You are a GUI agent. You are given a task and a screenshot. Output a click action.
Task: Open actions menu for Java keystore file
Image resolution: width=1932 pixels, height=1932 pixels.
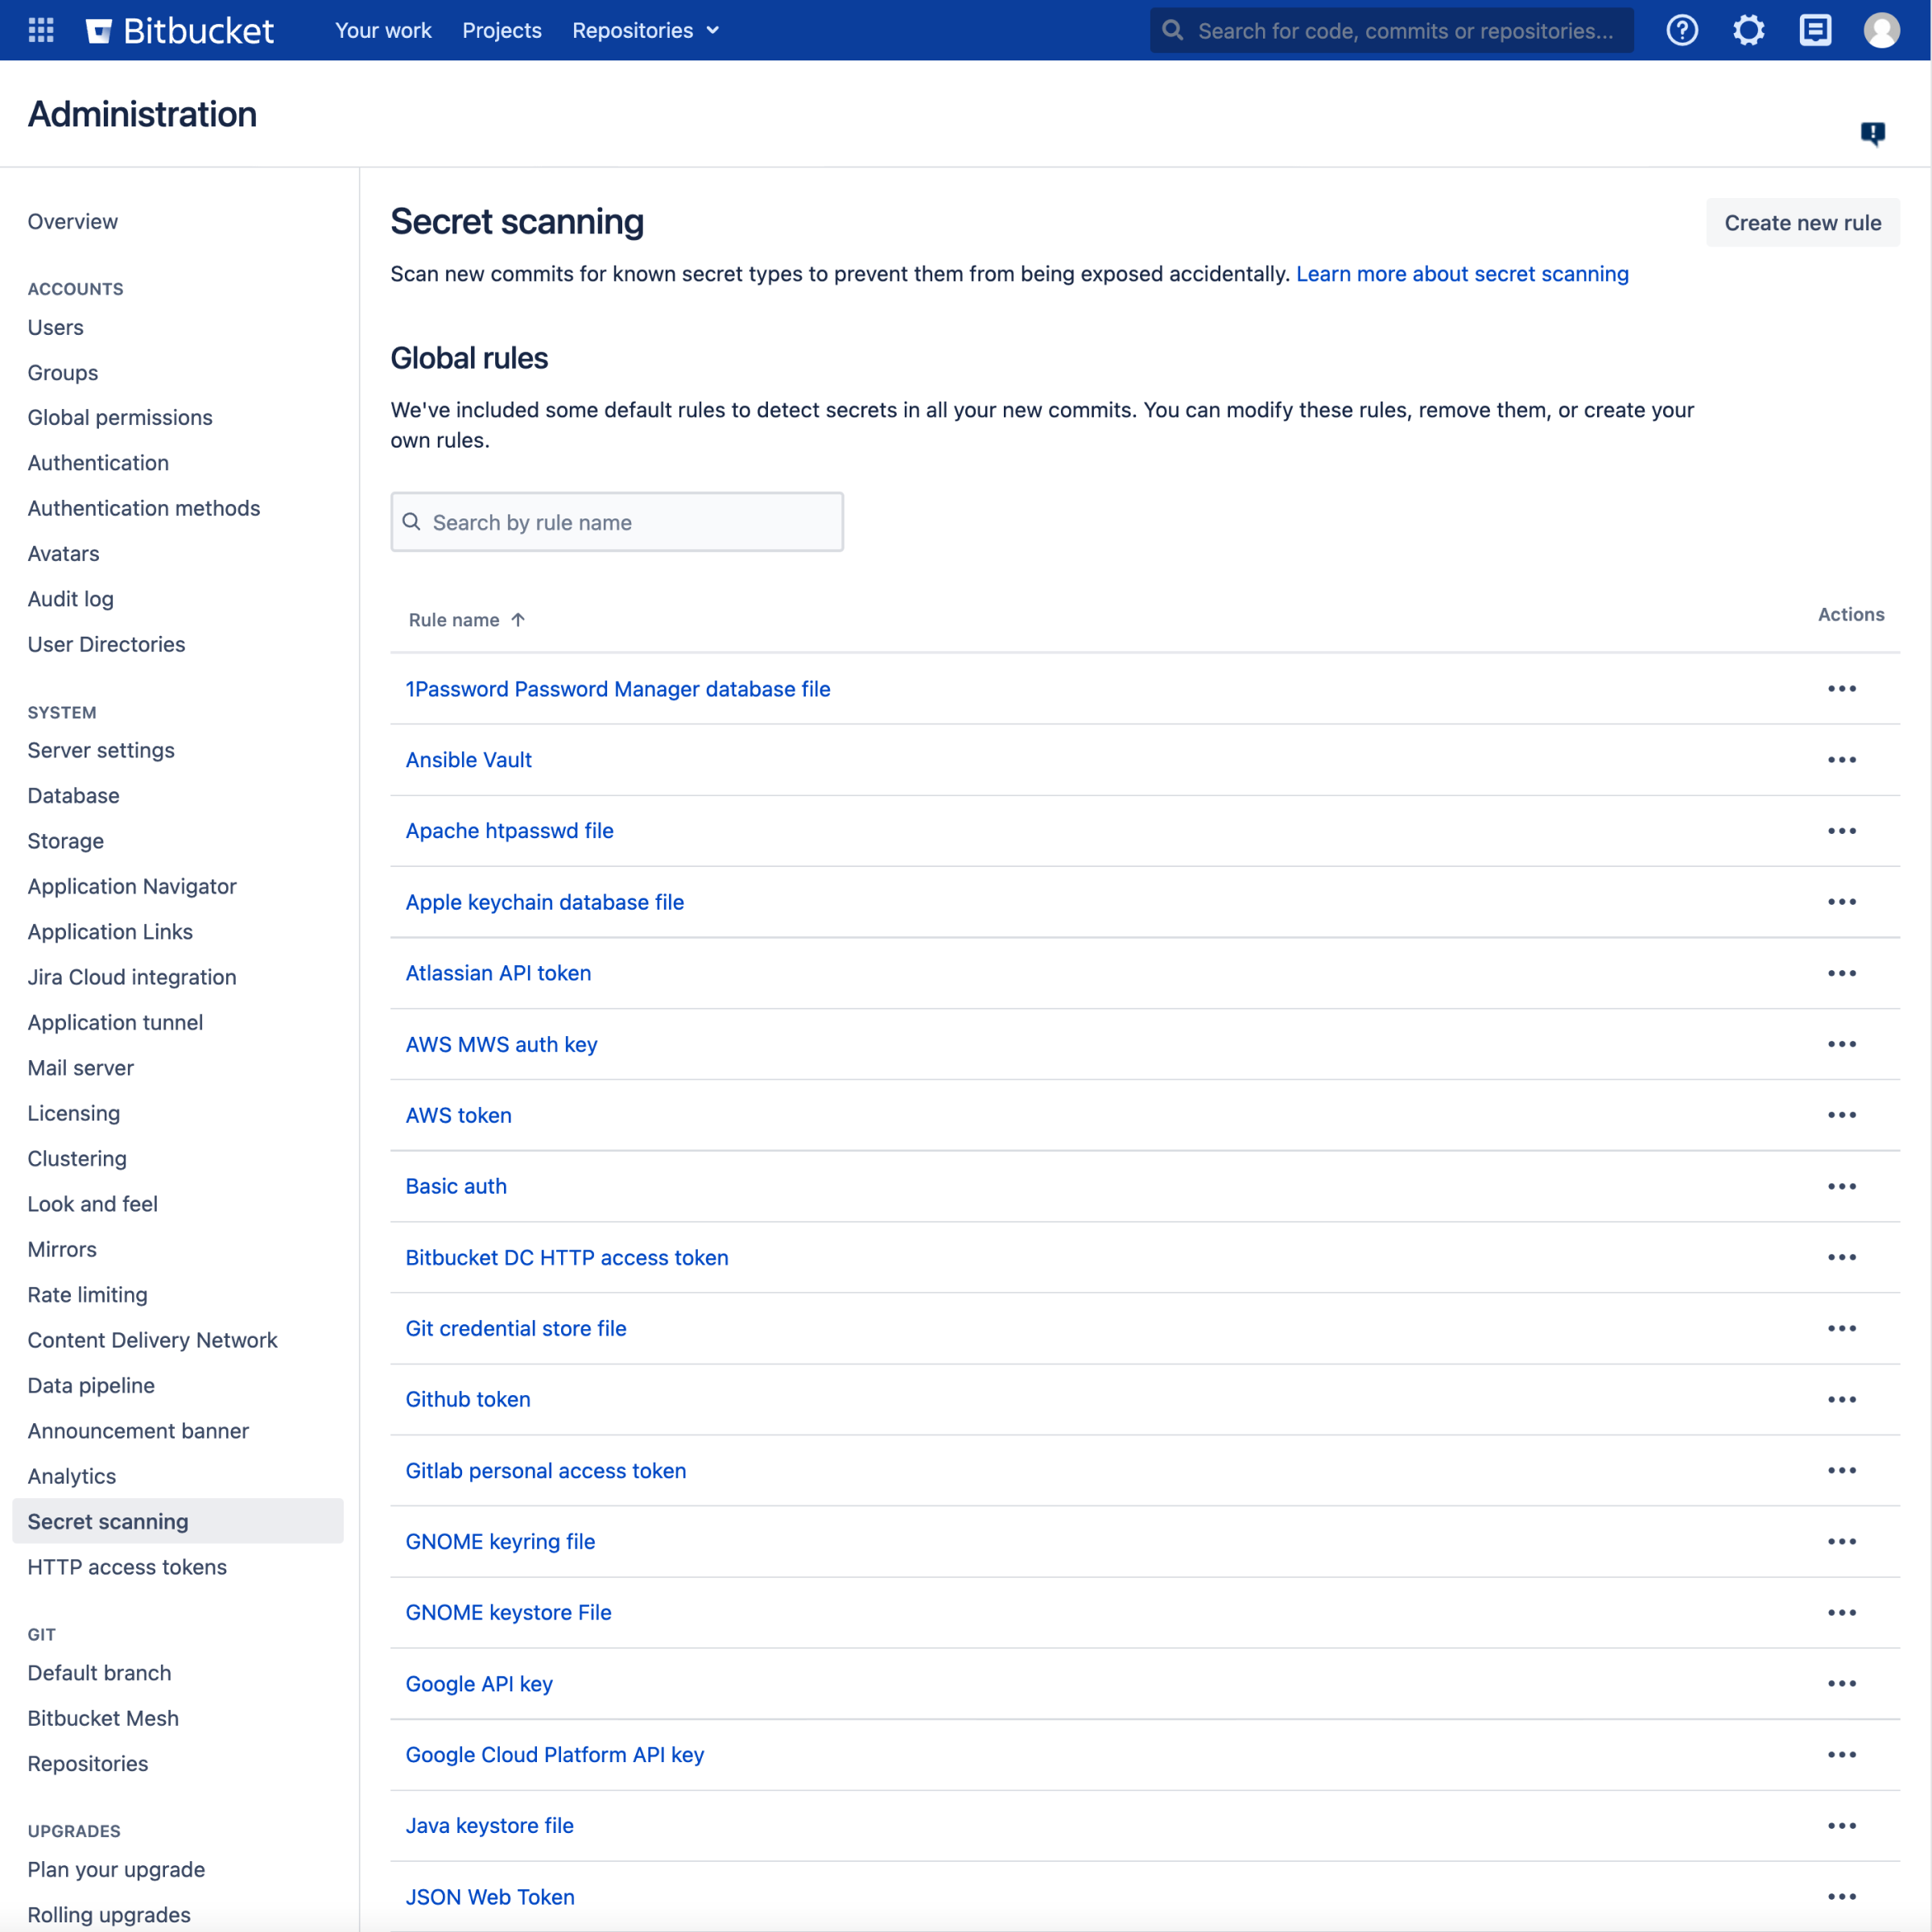pyautogui.click(x=1842, y=1826)
